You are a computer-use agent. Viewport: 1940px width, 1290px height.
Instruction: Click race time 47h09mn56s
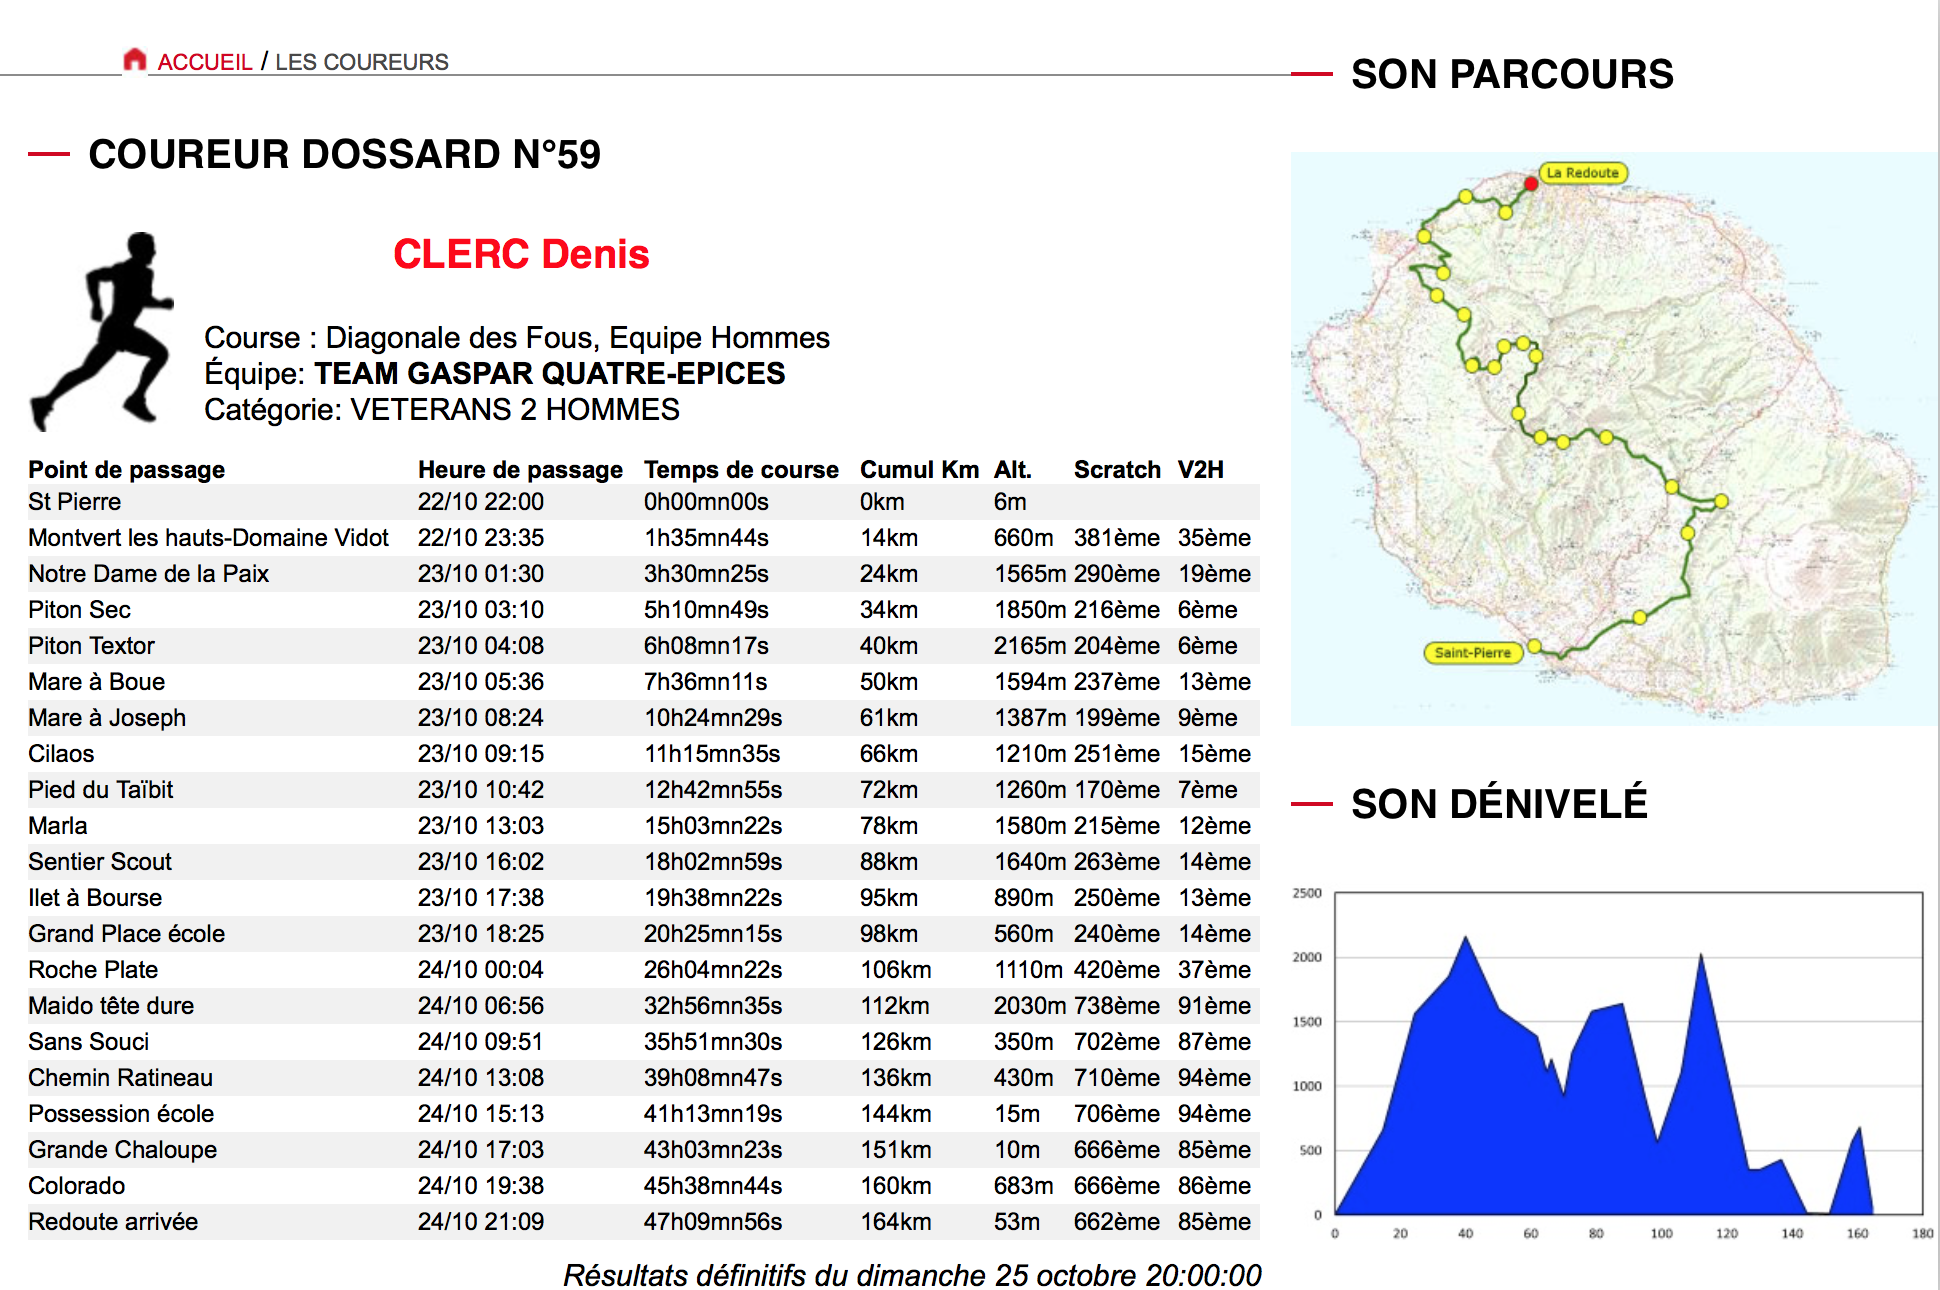[x=713, y=1222]
